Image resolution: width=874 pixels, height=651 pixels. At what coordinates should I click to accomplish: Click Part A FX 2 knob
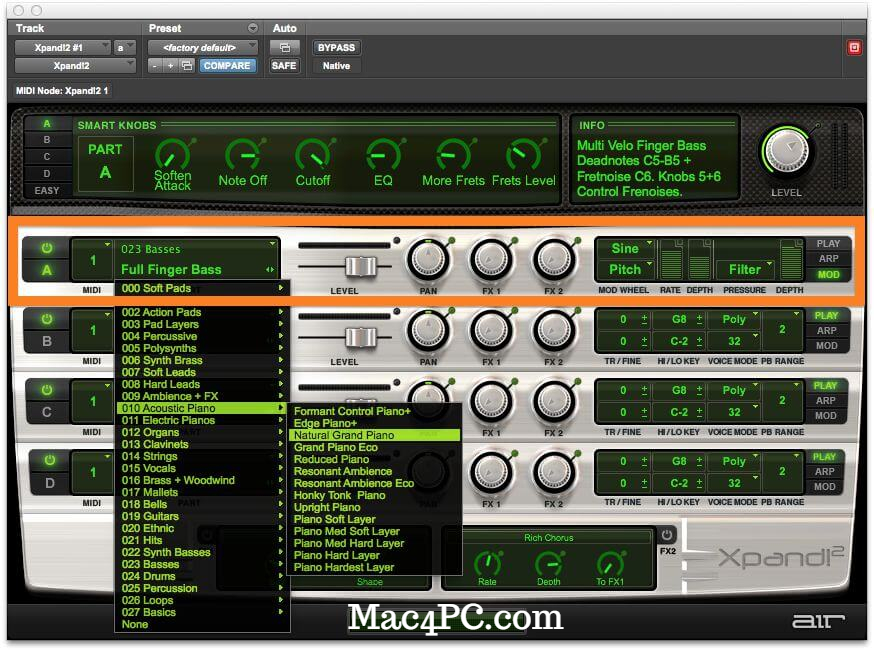coord(554,260)
